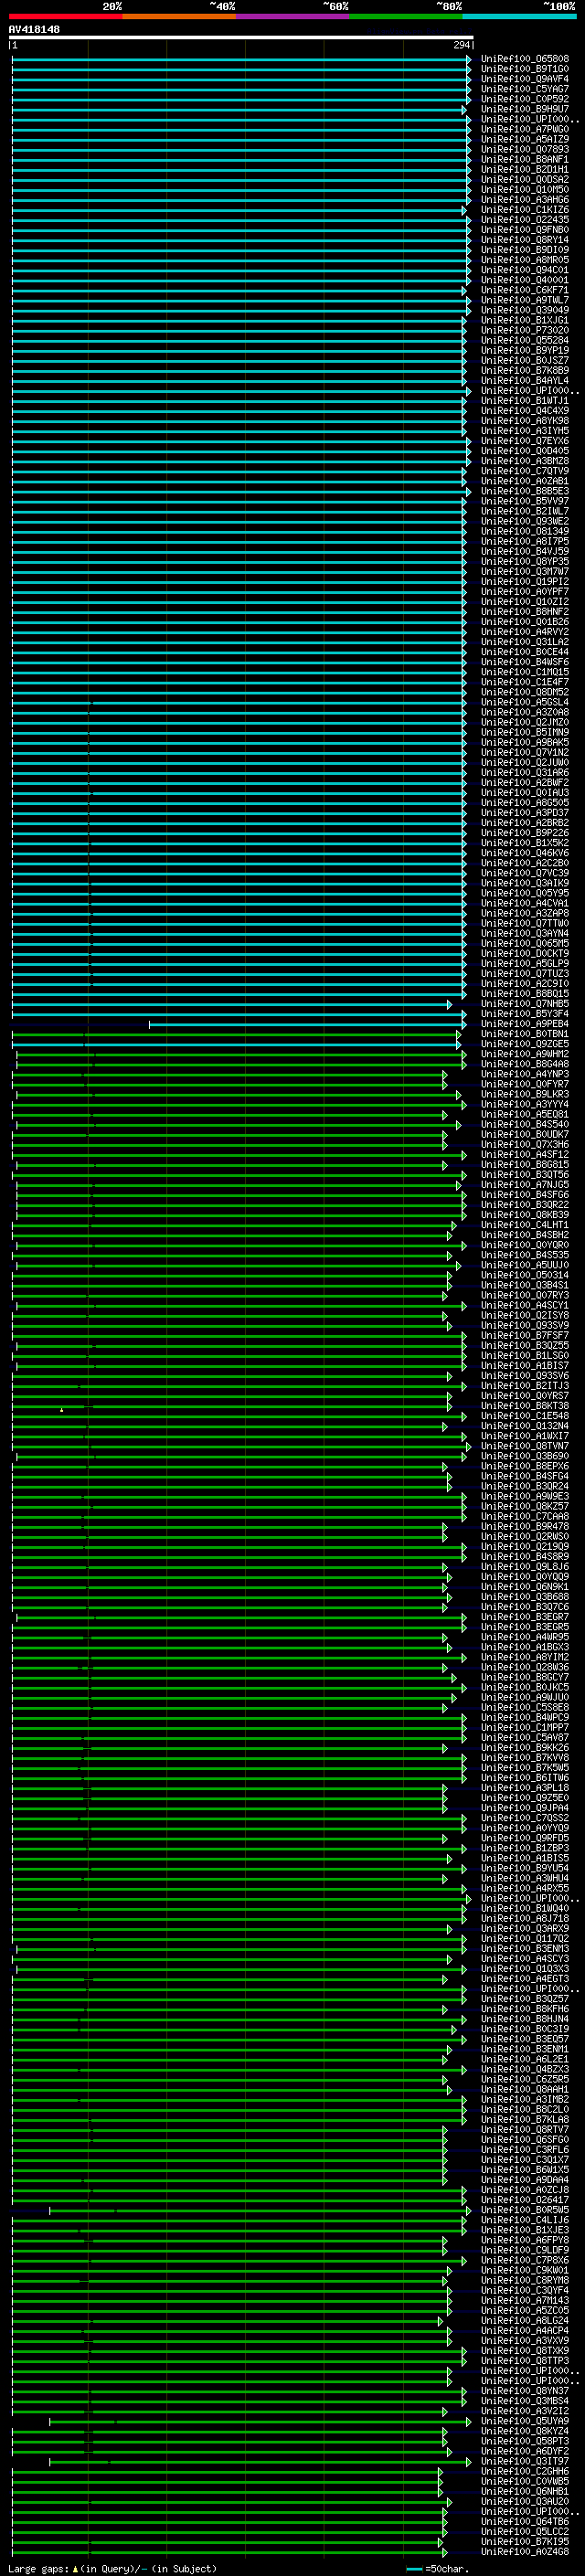Click the short cyan alignment bar for UniRef100_A9PEB4

[x=307, y=1024]
